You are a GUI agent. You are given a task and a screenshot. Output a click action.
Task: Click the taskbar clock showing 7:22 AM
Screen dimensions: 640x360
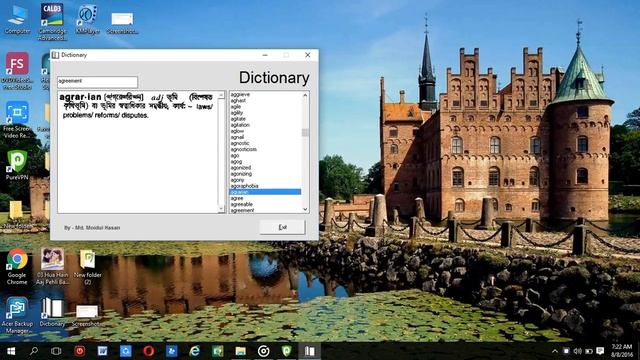(622, 351)
